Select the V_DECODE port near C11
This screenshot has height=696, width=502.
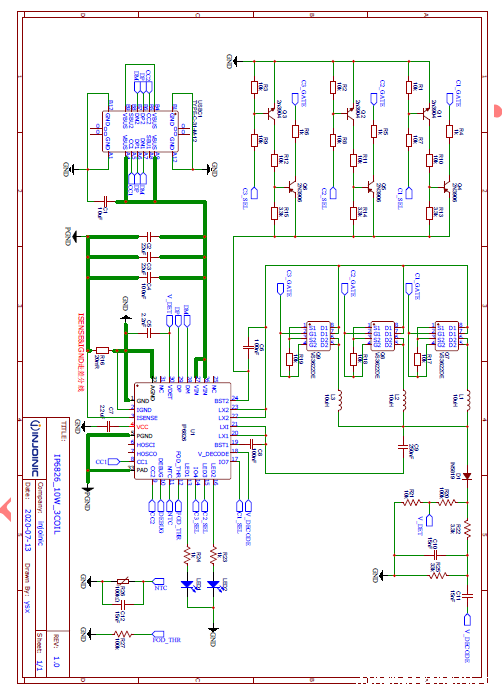tap(467, 620)
